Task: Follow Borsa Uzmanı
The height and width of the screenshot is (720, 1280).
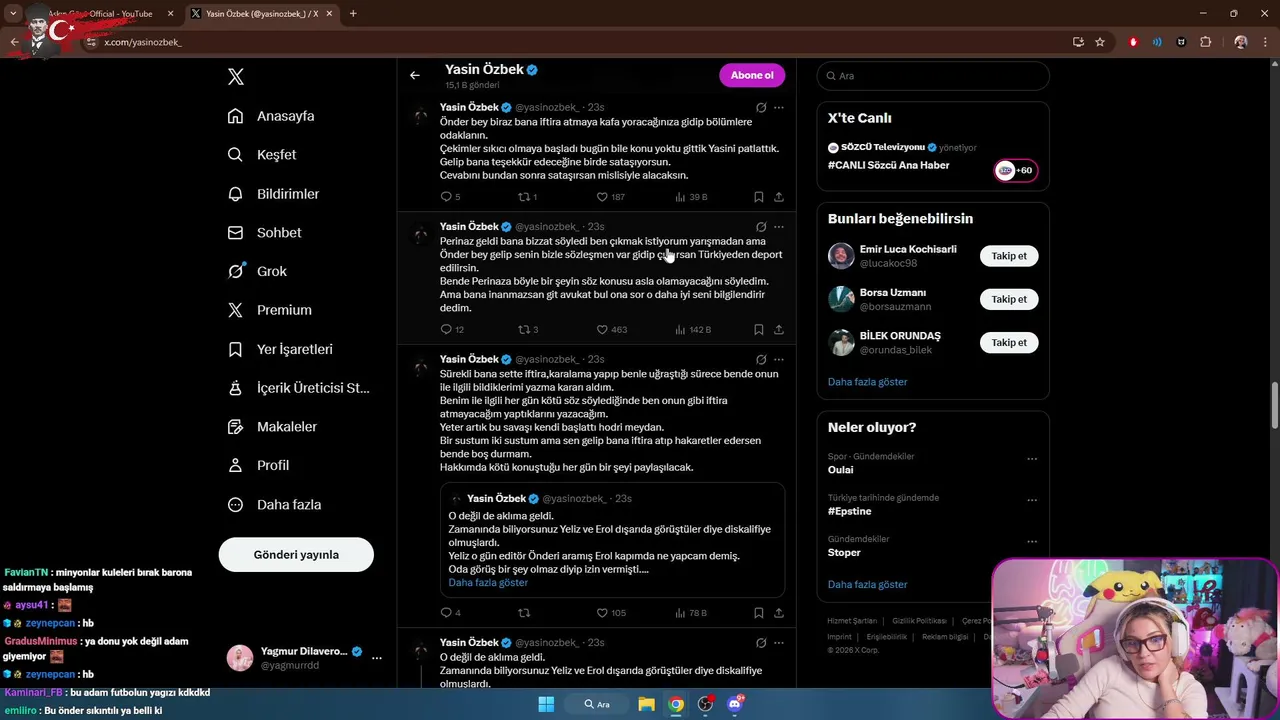Action: click(1009, 299)
